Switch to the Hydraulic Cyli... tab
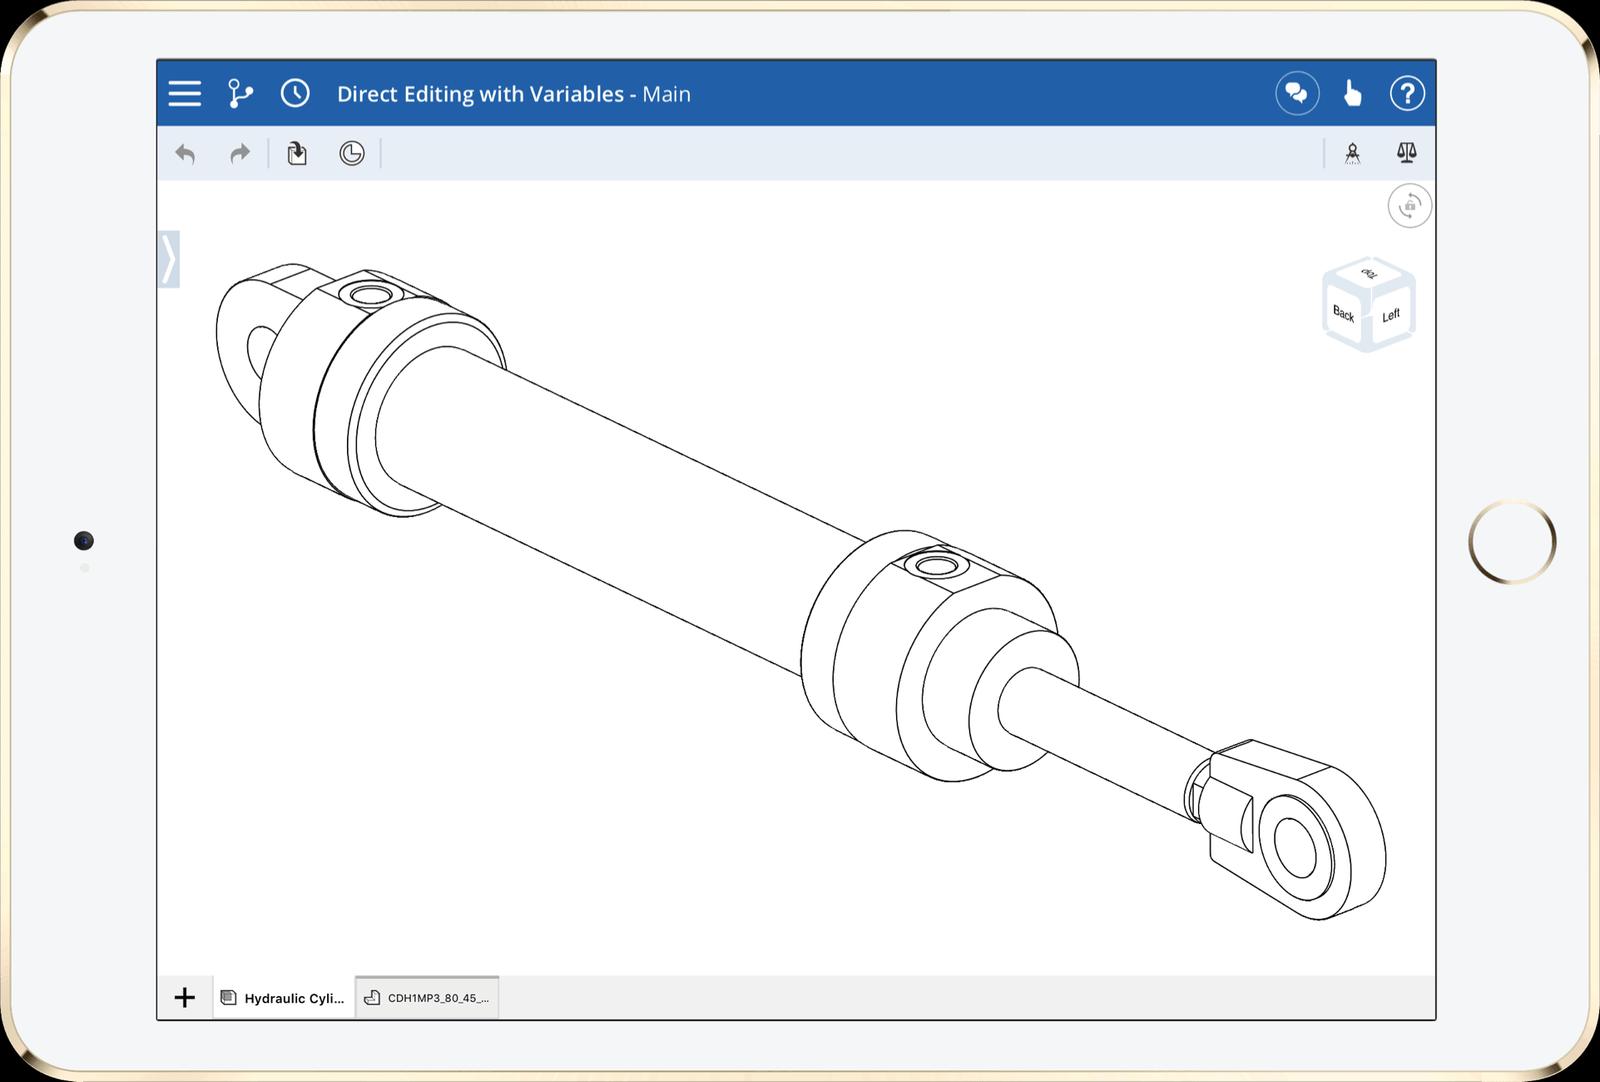1600x1082 pixels. [284, 998]
